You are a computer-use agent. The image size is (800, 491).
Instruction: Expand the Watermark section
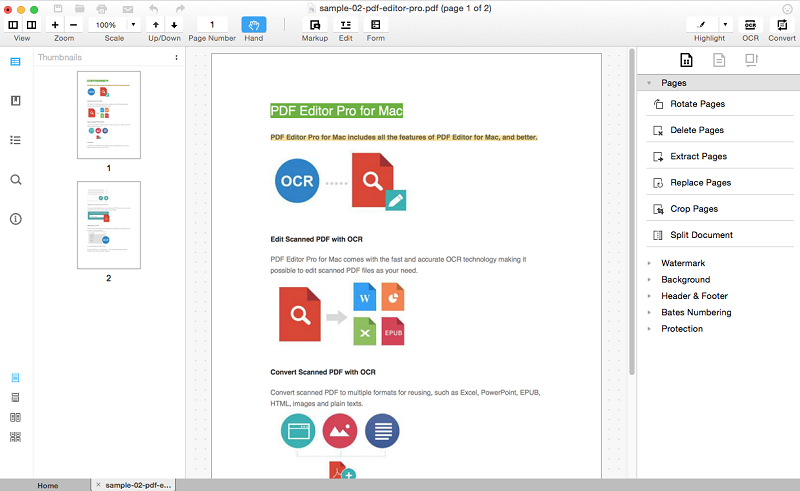(649, 263)
